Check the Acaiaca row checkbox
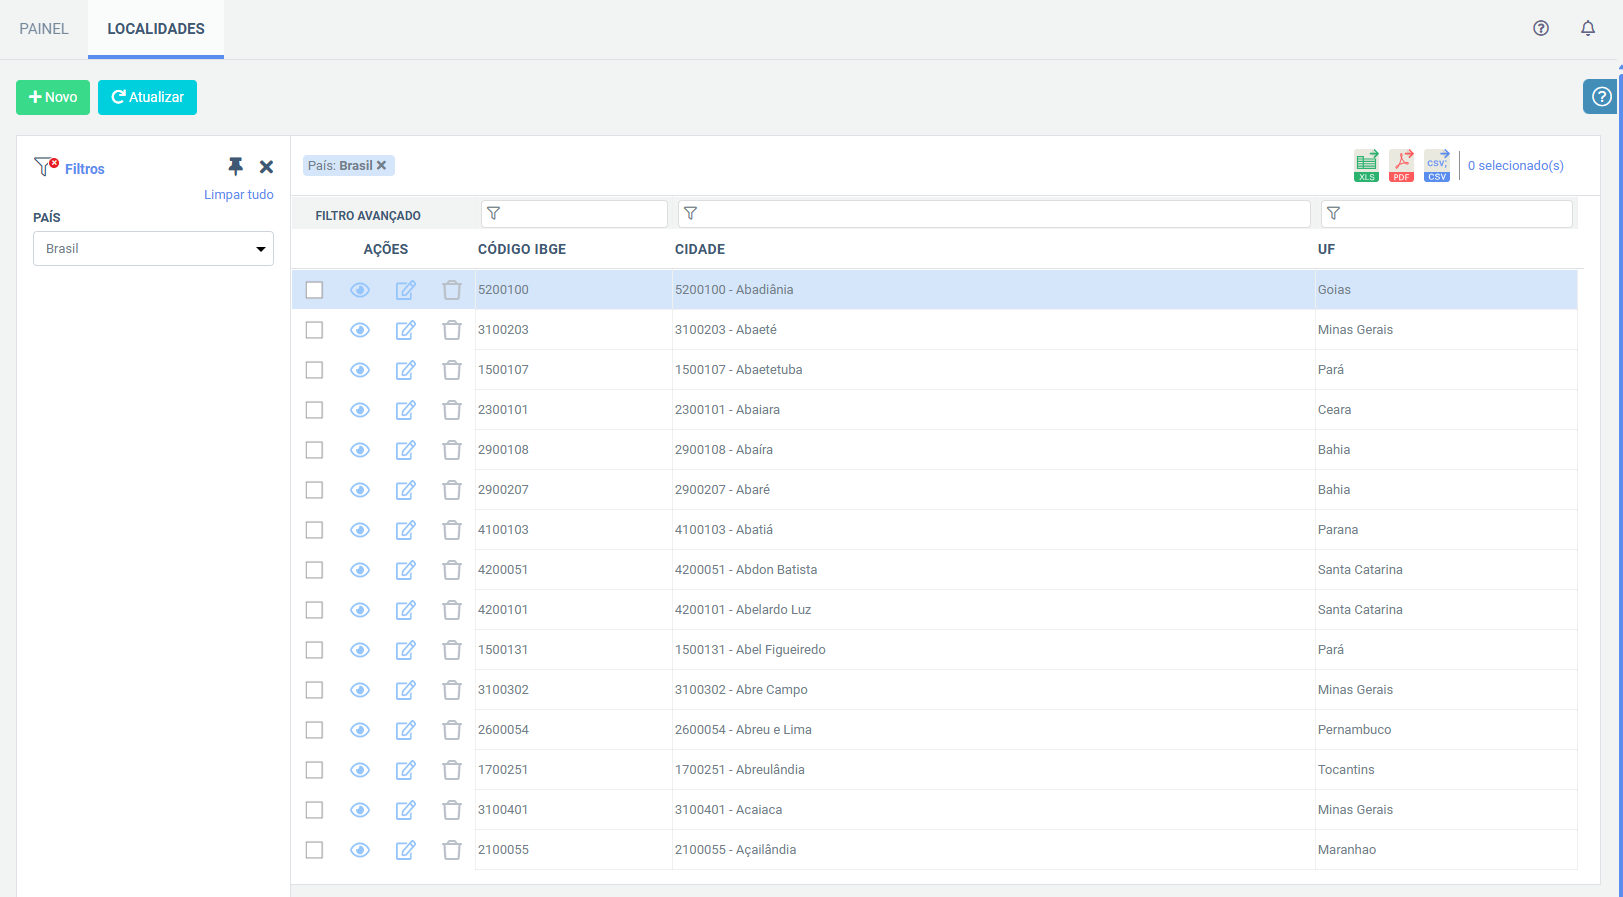This screenshot has width=1623, height=897. [x=314, y=810]
